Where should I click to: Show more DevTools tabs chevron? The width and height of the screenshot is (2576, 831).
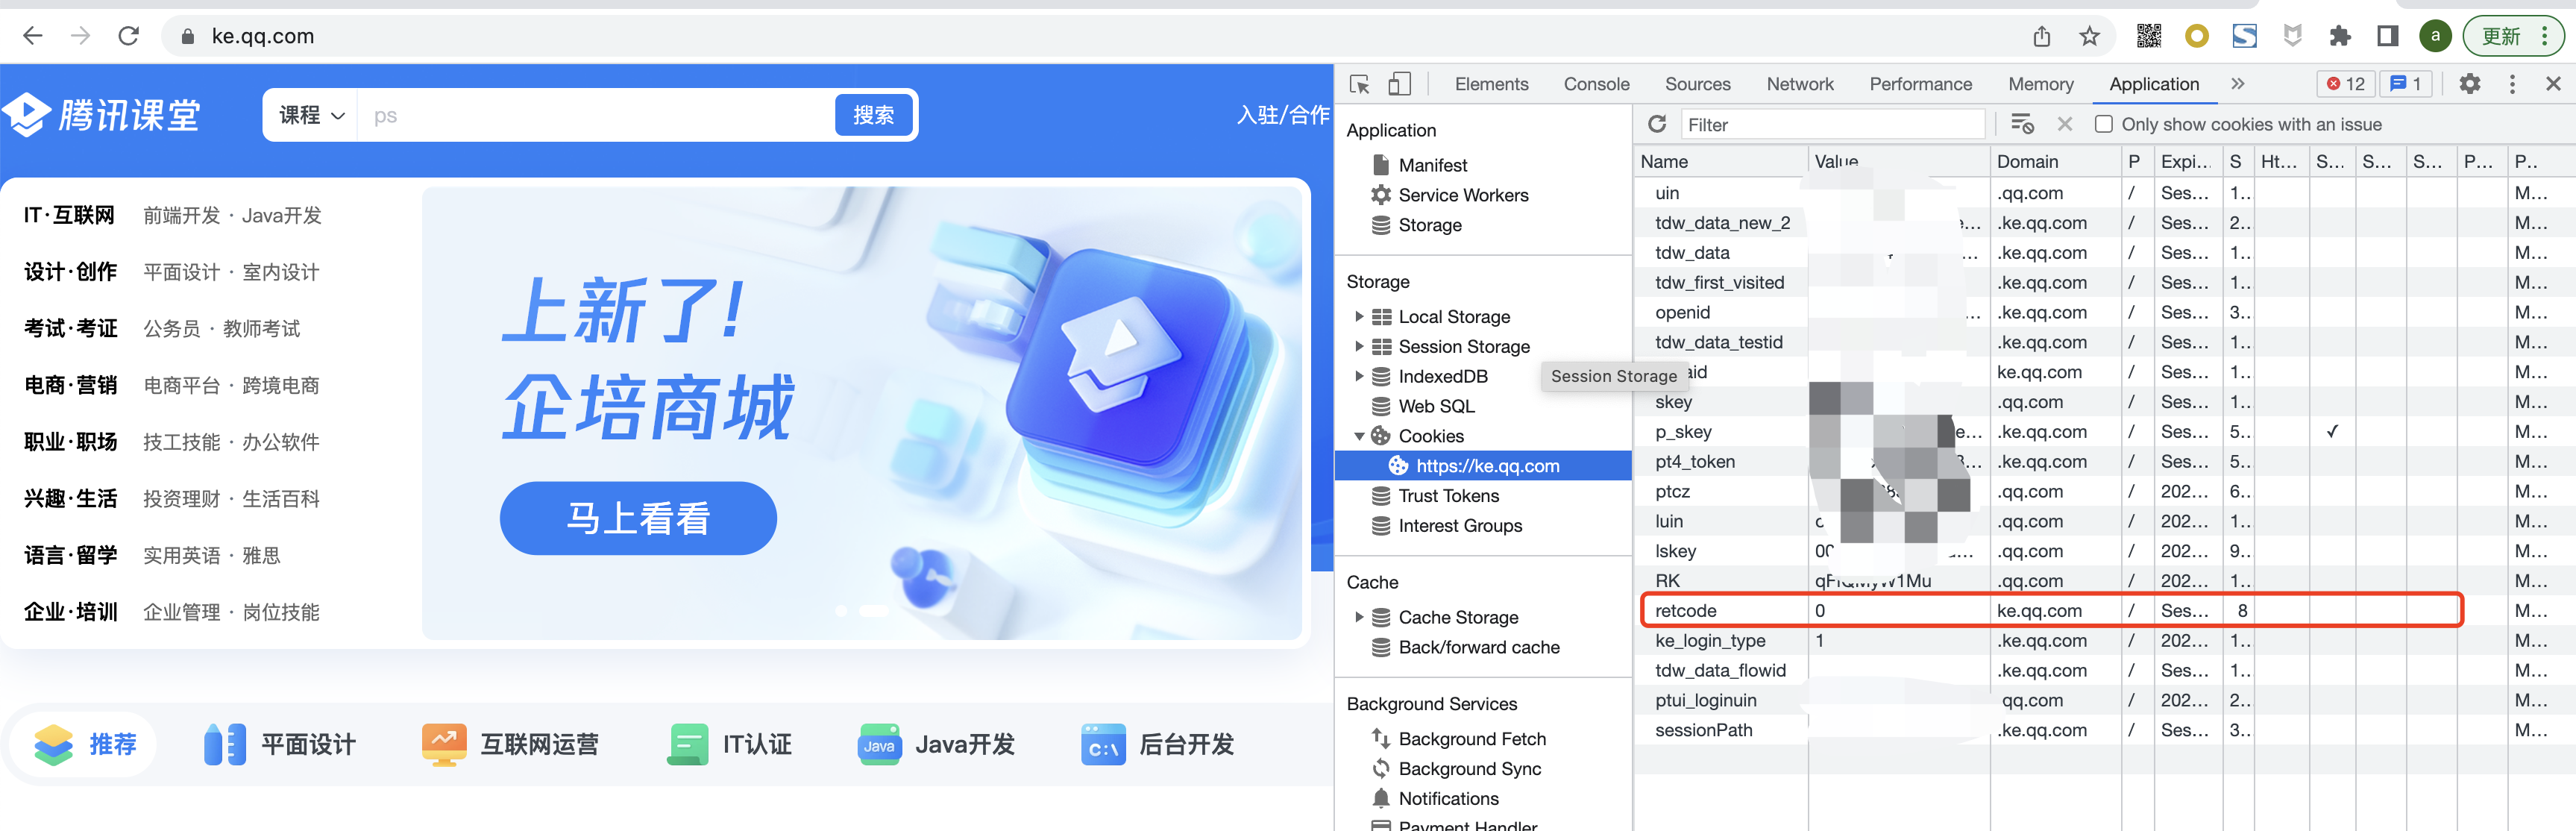2237,85
